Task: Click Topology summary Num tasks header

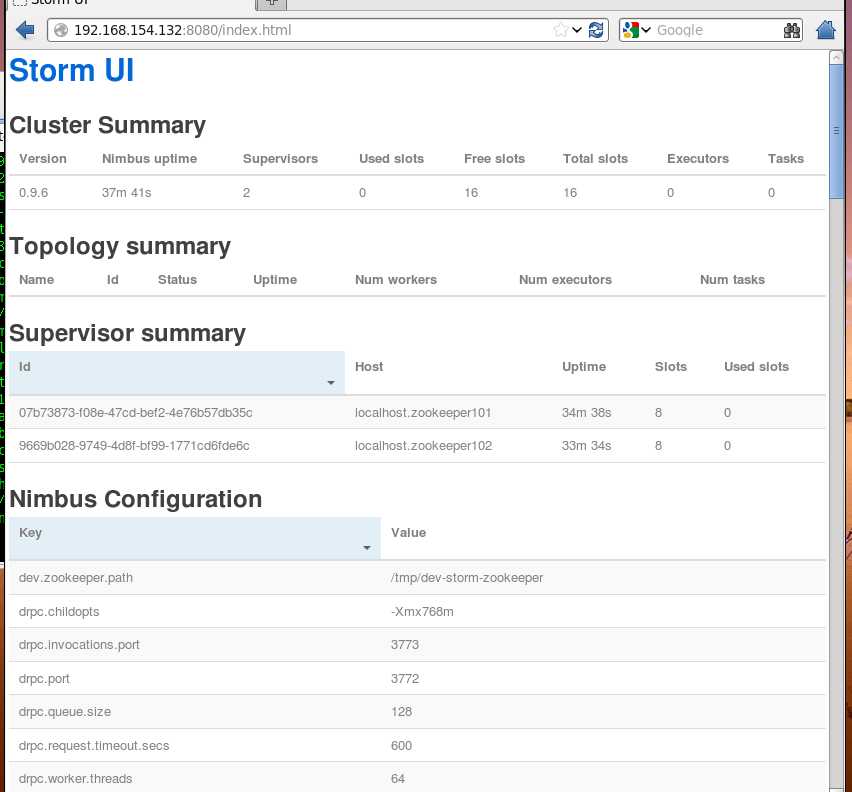Action: (x=732, y=280)
